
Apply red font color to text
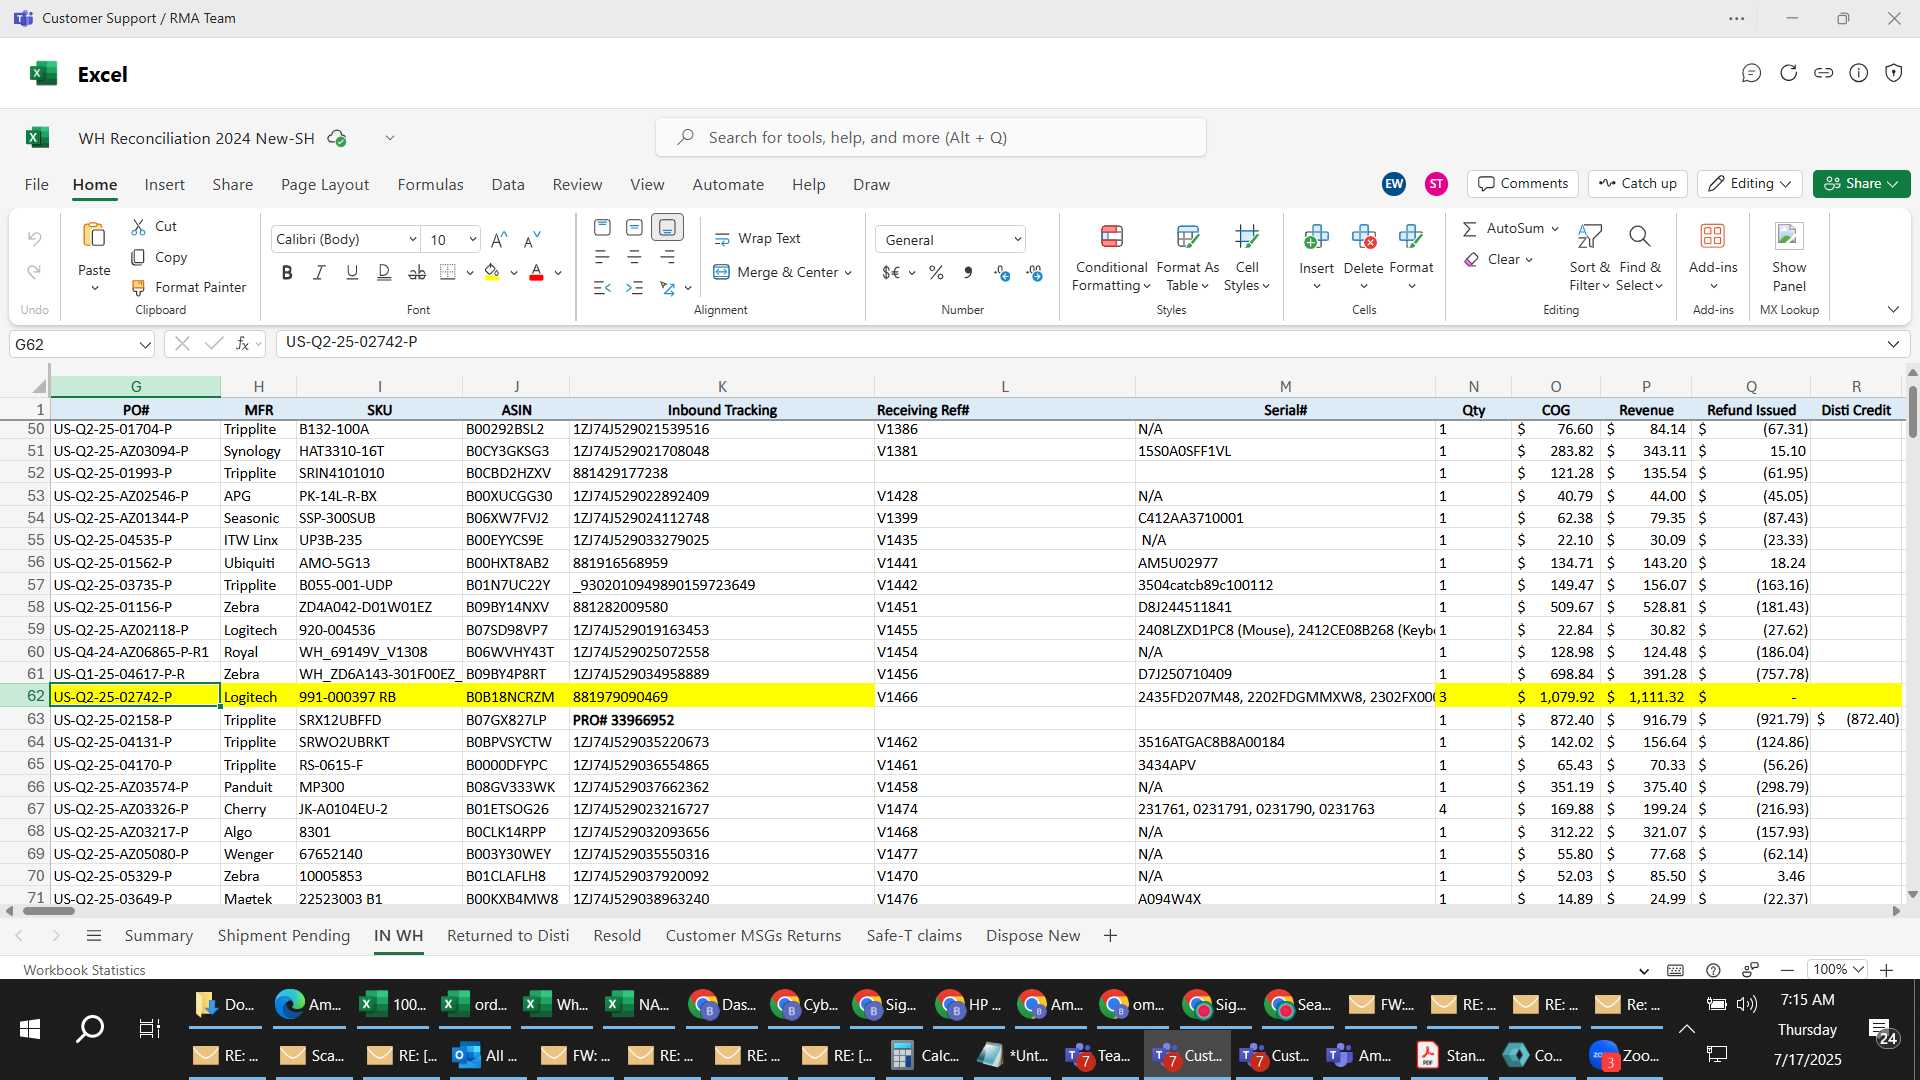pos(536,273)
